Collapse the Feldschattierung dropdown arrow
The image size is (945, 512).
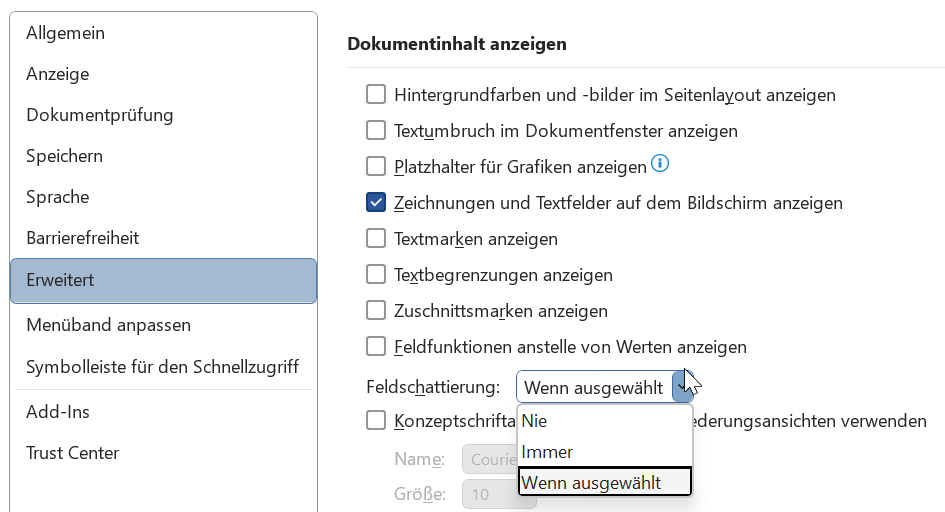click(x=683, y=387)
